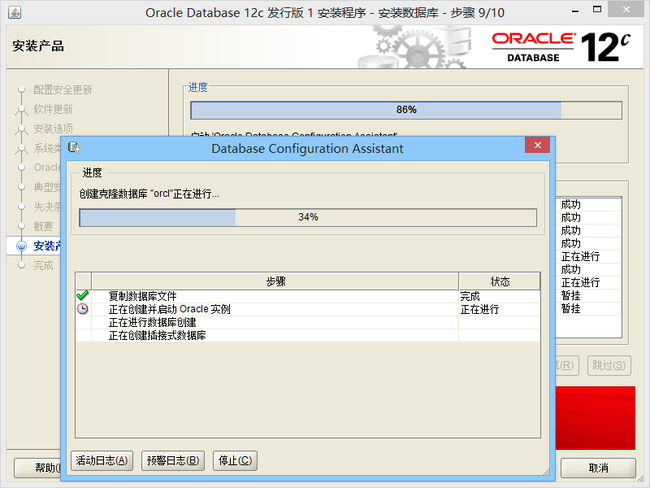Click the first 成功 status in installer list
The image size is (650, 488).
(x=571, y=204)
